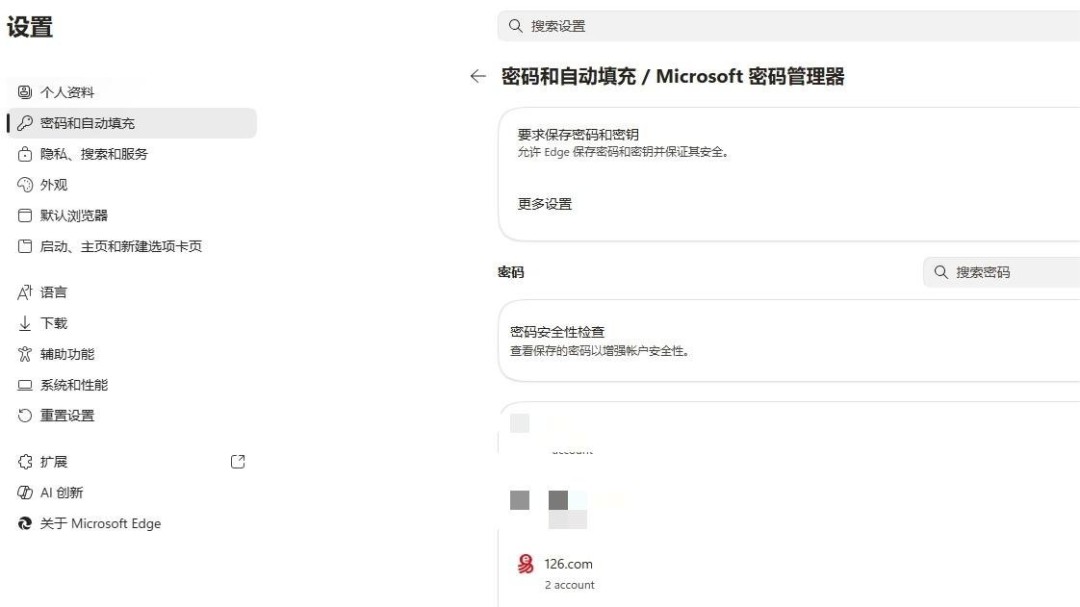Click the profile icon beside 个人资料
The image size is (1080, 607).
tap(25, 92)
